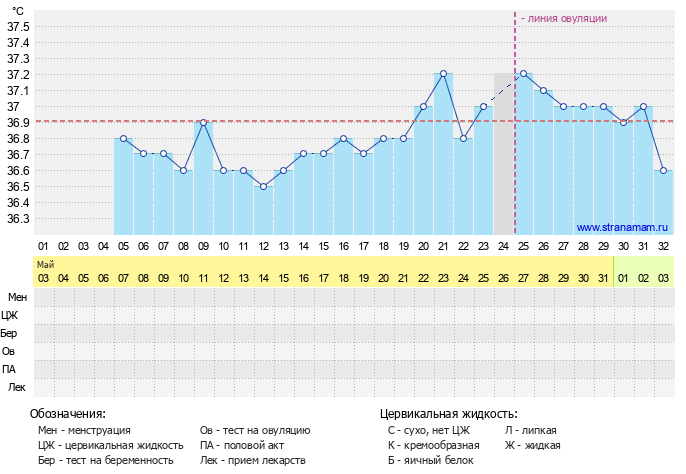
Task: Select the first data point on day 05
Action: tap(123, 139)
